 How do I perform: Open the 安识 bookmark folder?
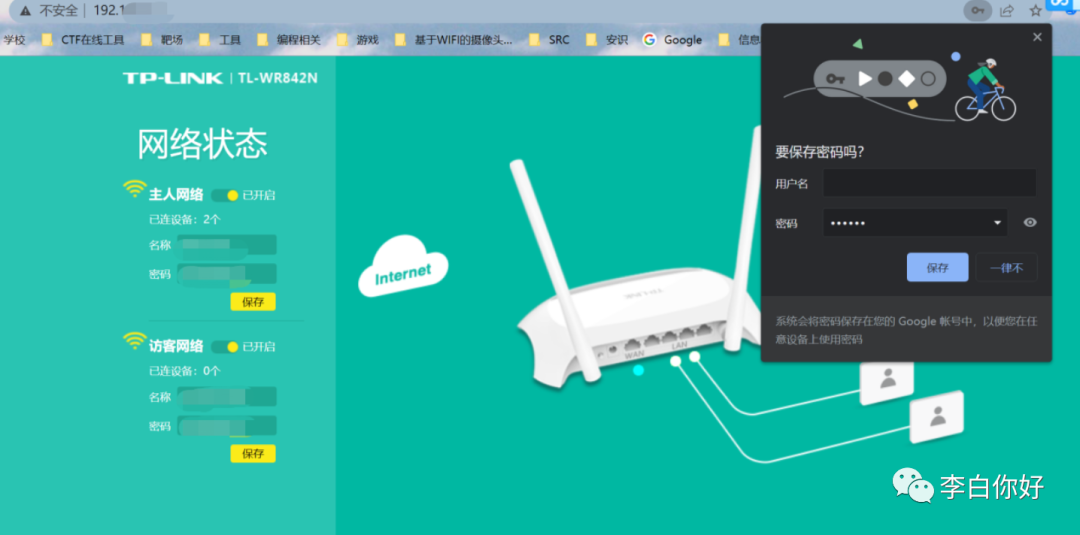coord(607,40)
